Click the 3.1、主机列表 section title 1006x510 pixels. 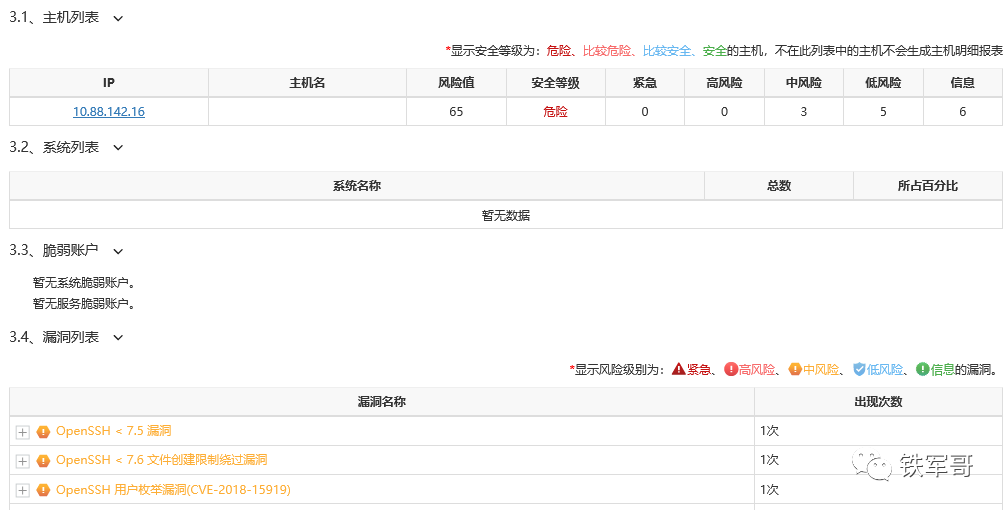click(54, 17)
